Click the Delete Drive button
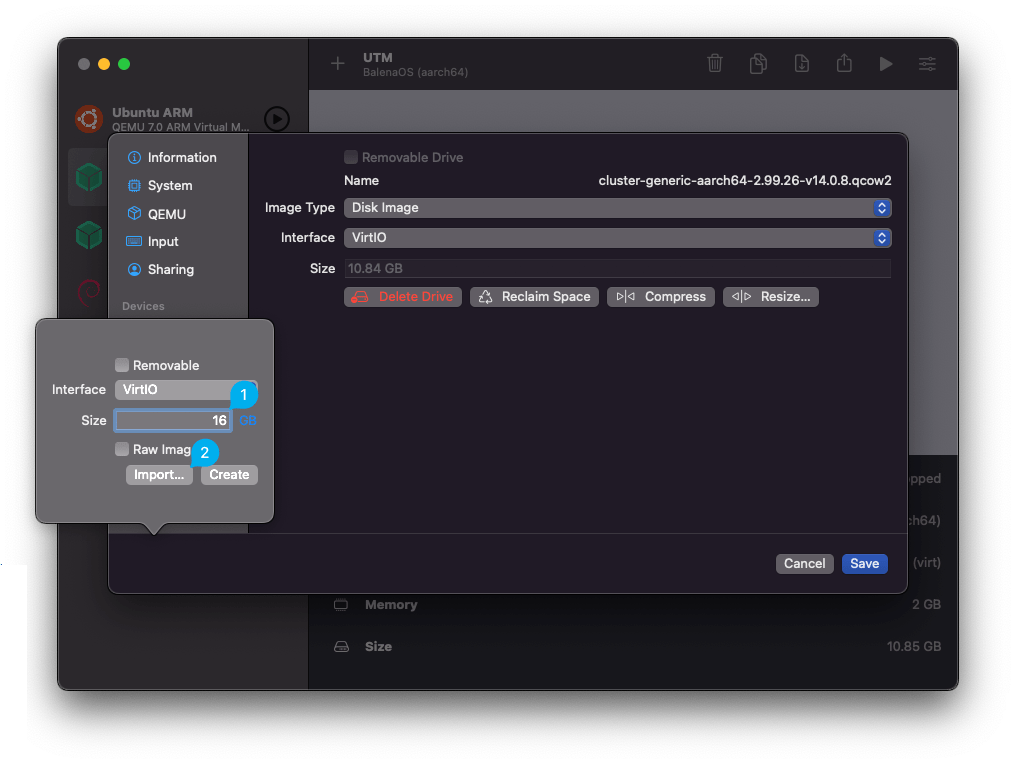The height and width of the screenshot is (764, 1014). (x=403, y=297)
